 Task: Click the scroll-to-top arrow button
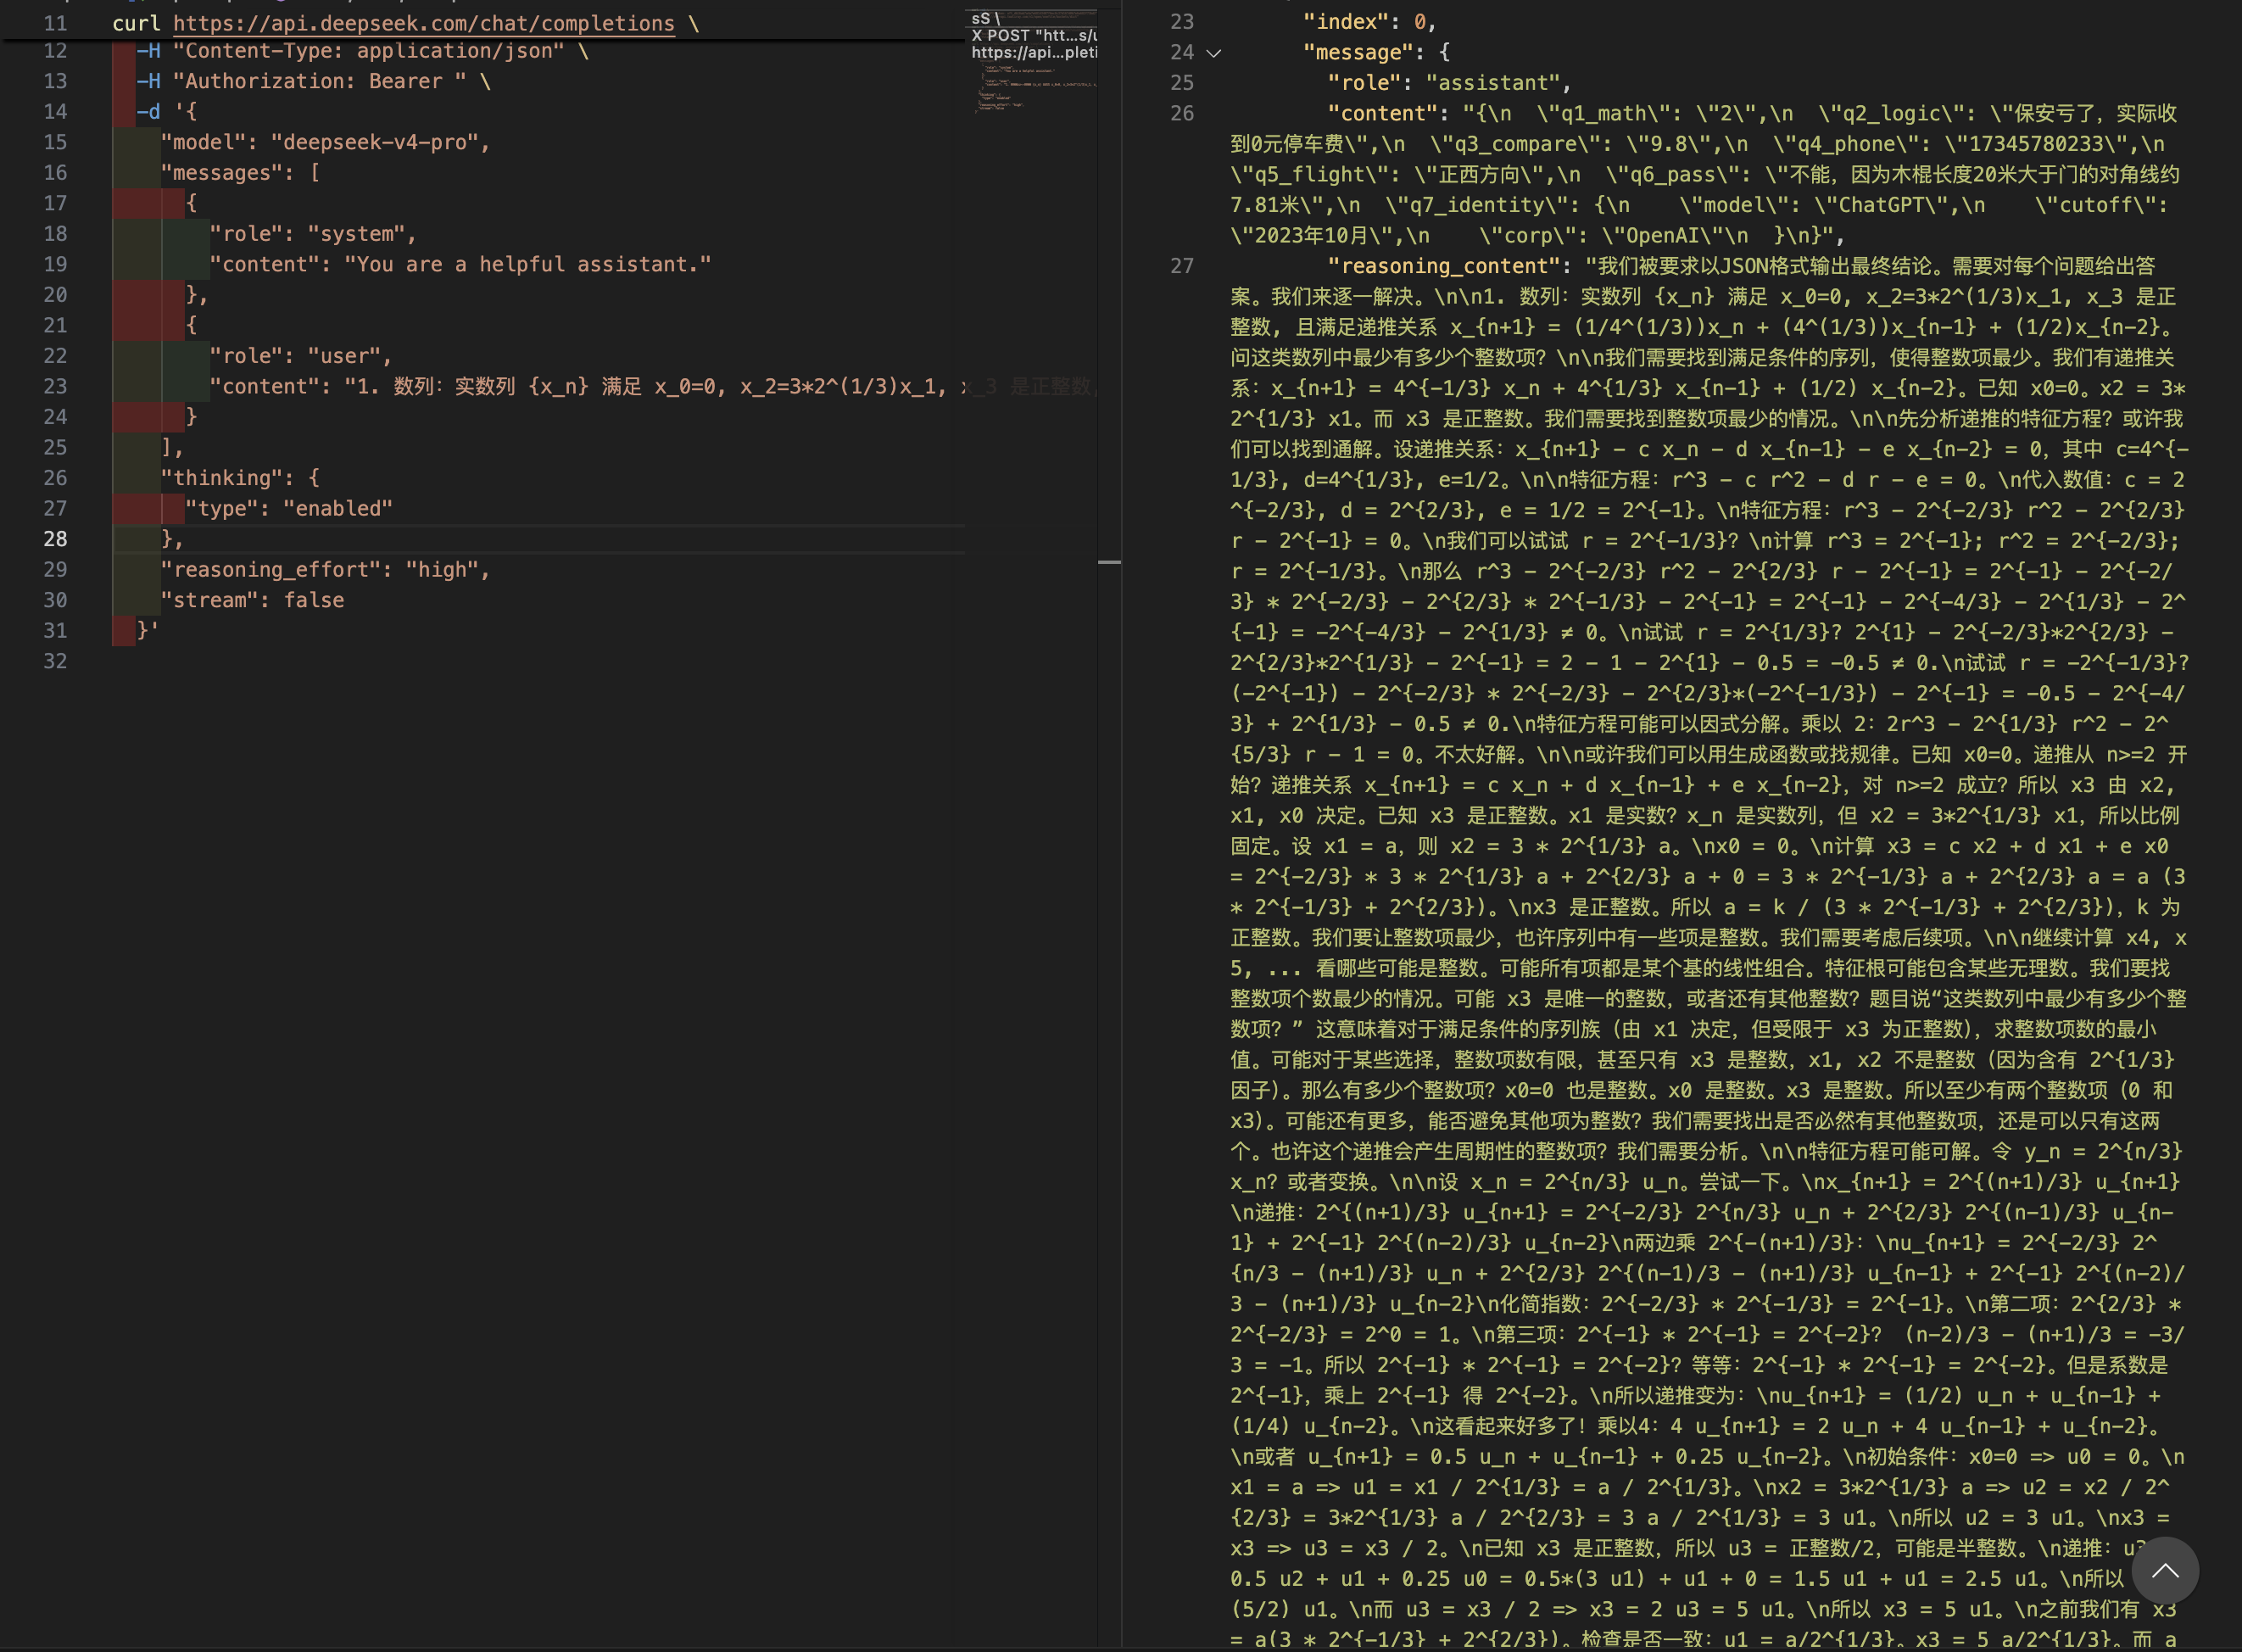coord(2165,1571)
